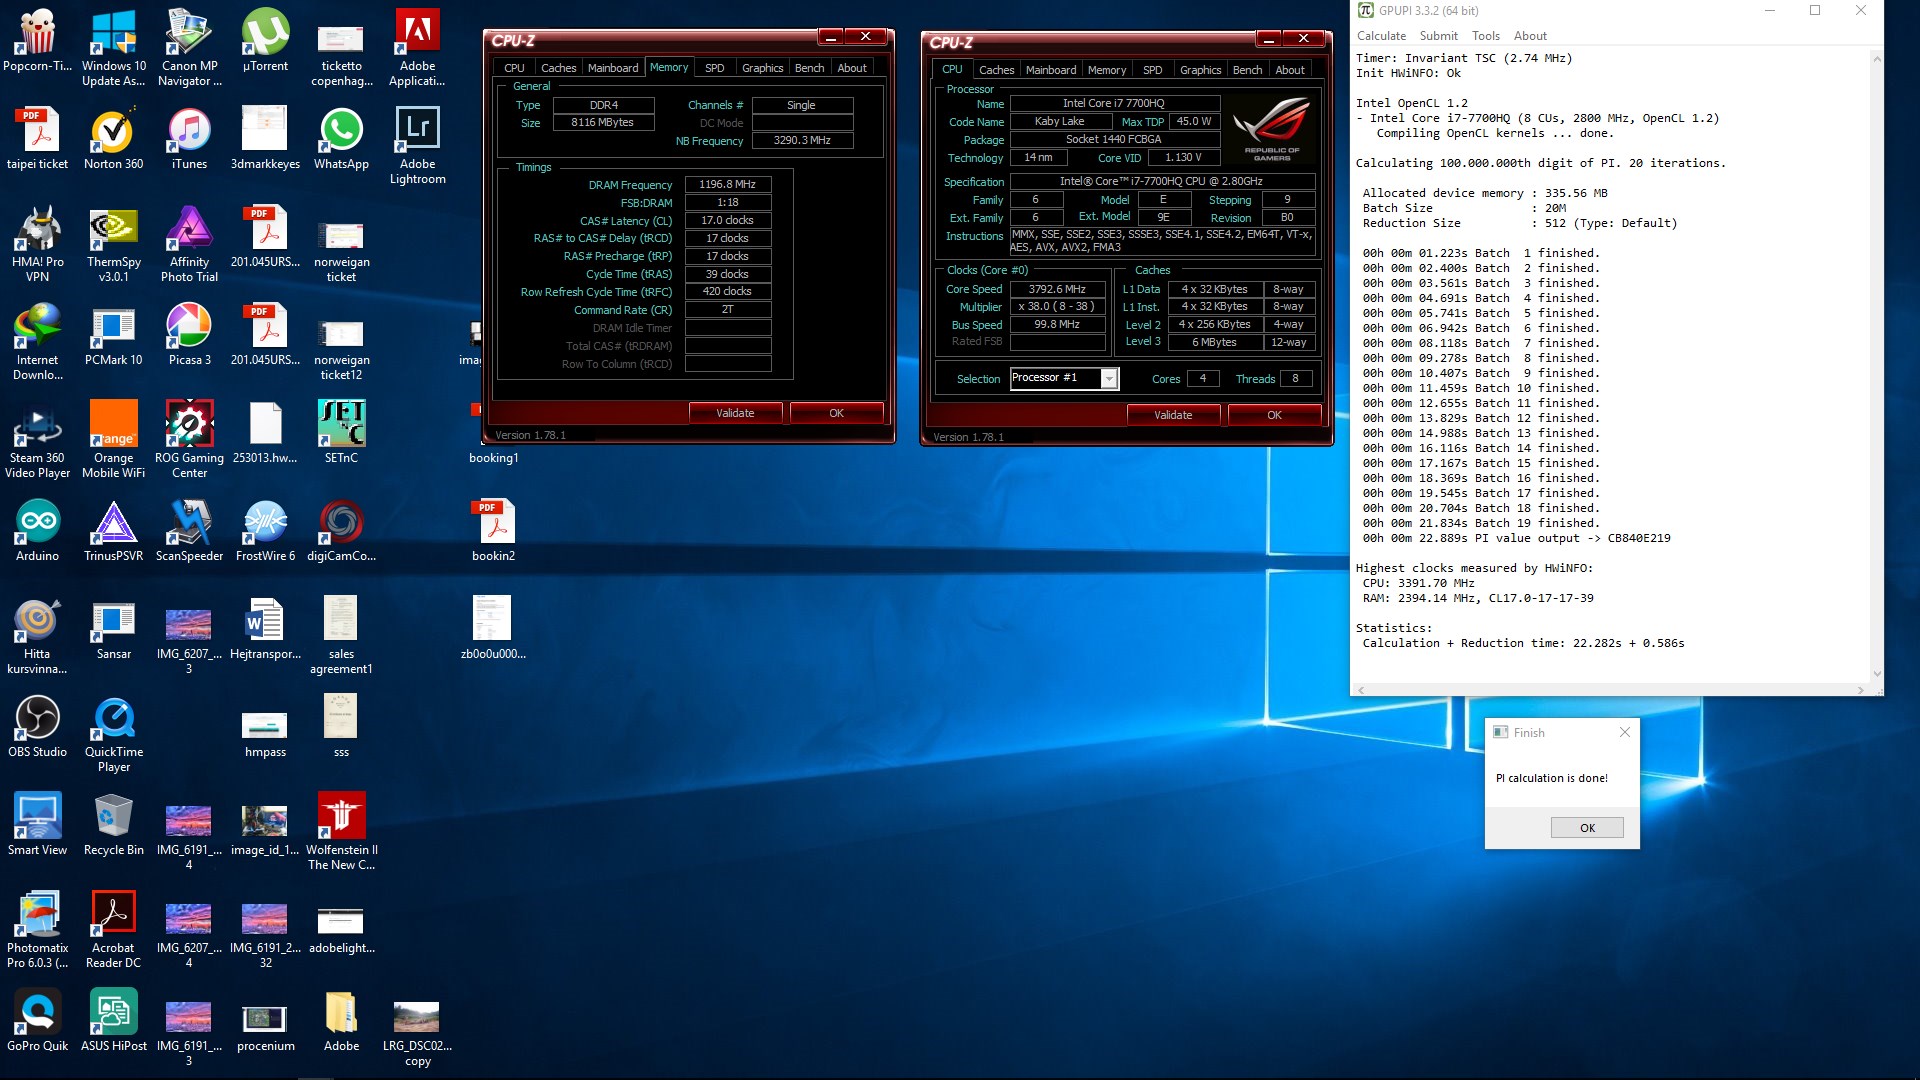Open Orange Mobile WiFi icon
Image resolution: width=1920 pixels, height=1080 pixels.
click(x=113, y=440)
